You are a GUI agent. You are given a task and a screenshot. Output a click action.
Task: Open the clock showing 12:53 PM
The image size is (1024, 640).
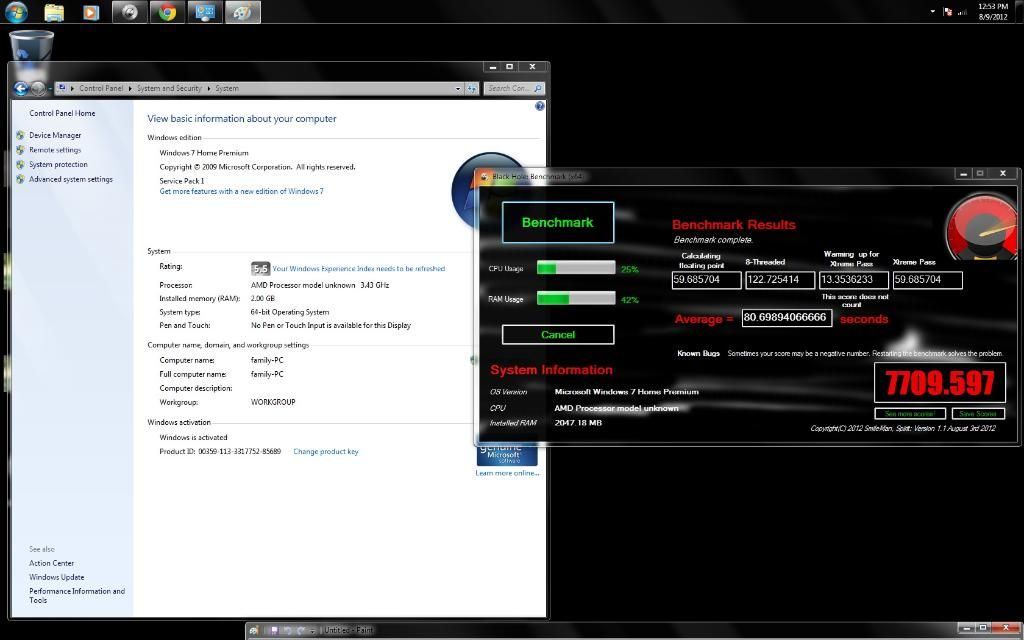pos(993,12)
